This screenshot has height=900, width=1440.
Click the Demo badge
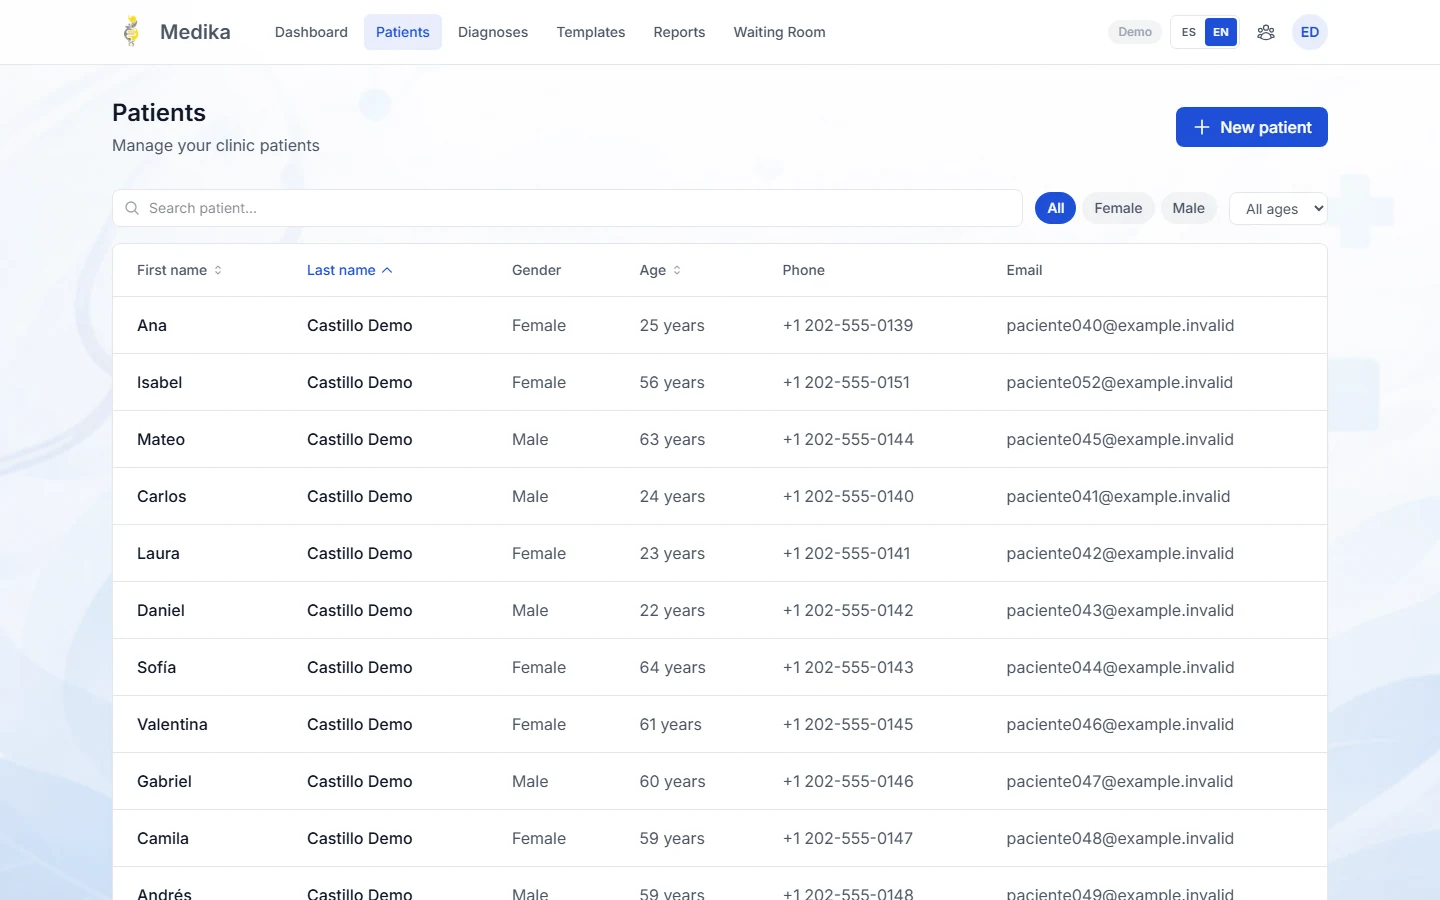click(x=1135, y=32)
